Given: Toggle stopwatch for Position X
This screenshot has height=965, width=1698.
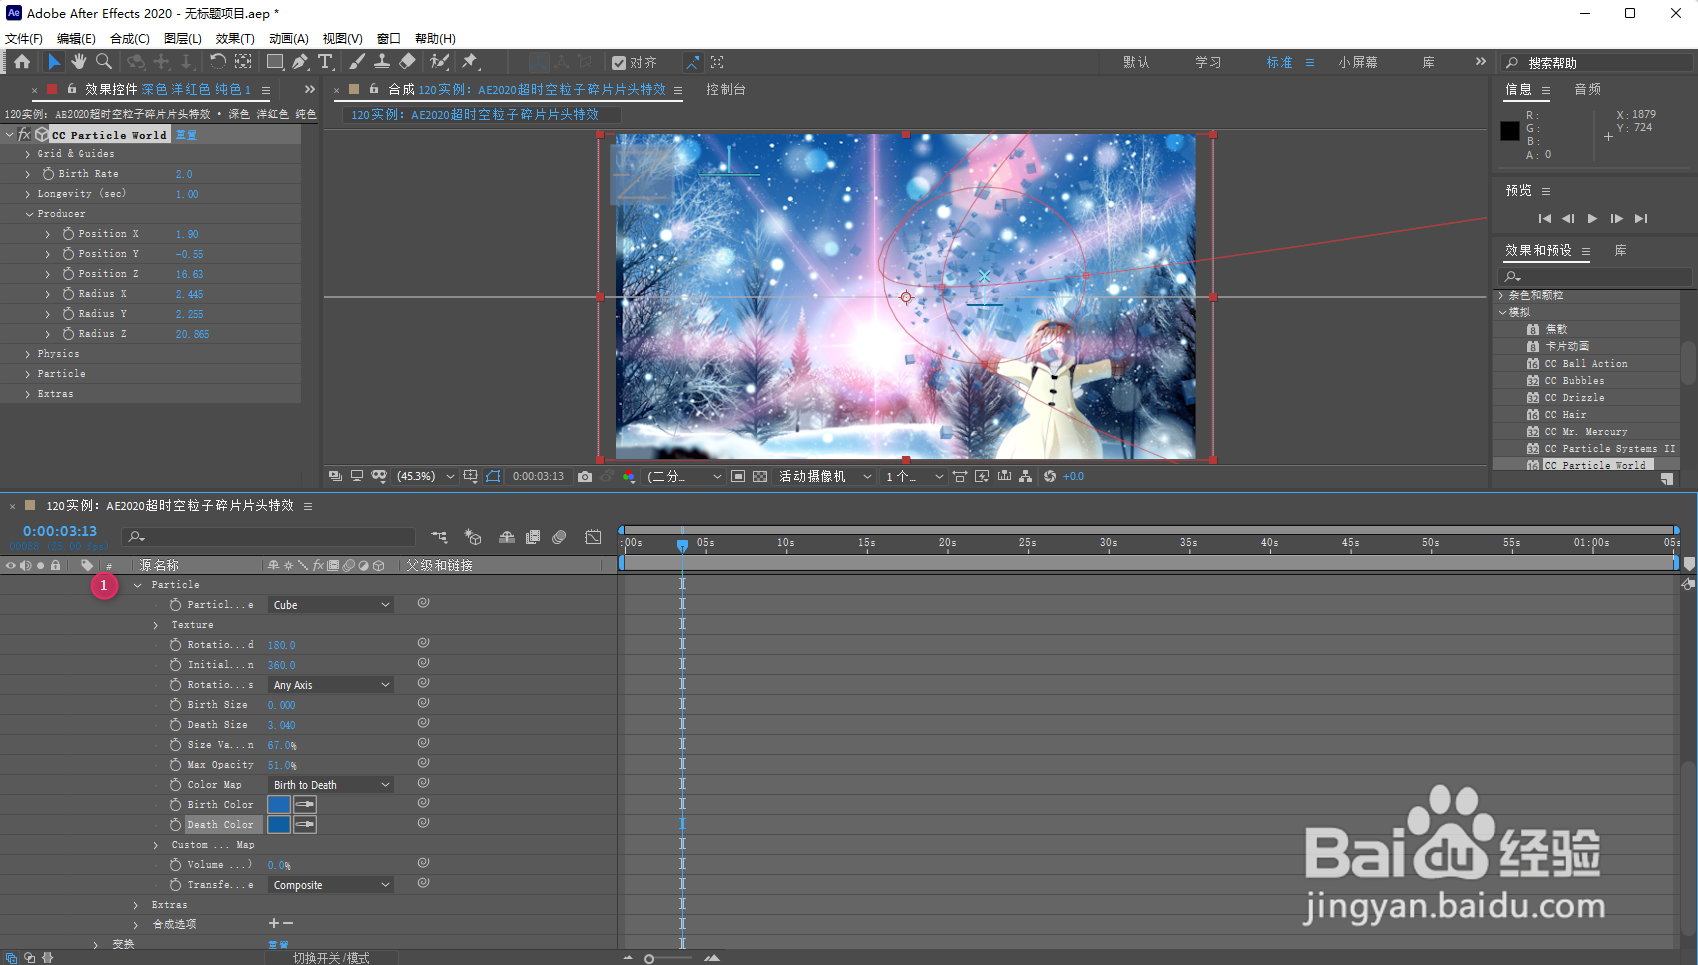Looking at the screenshot, I should (68, 234).
